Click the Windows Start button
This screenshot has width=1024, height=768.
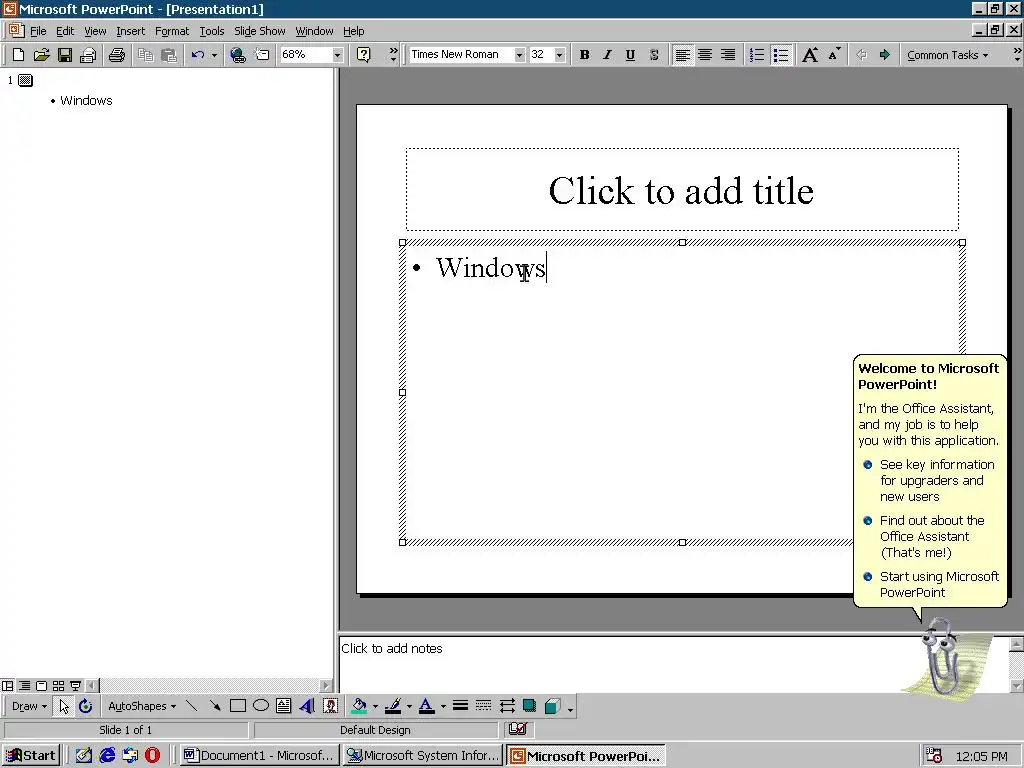click(31, 756)
